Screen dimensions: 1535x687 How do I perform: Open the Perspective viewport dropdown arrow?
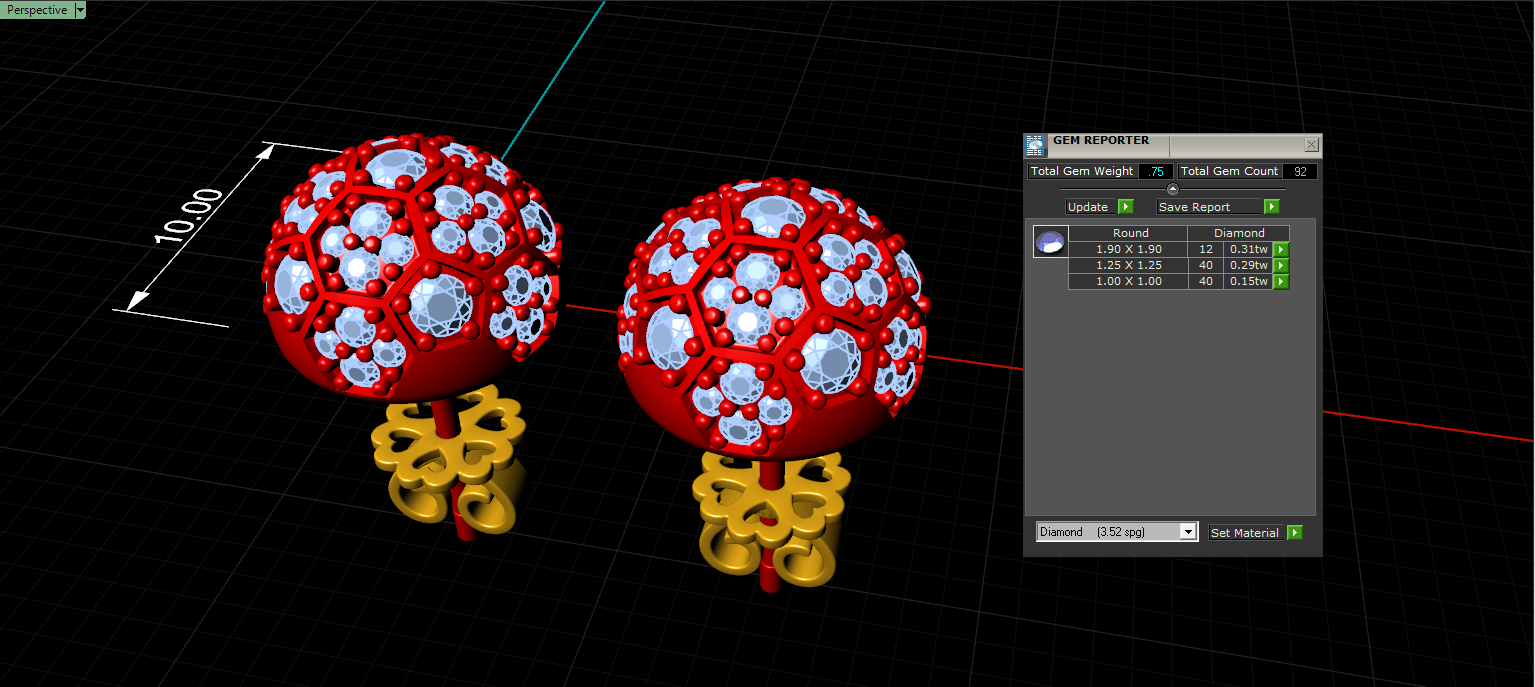point(81,10)
